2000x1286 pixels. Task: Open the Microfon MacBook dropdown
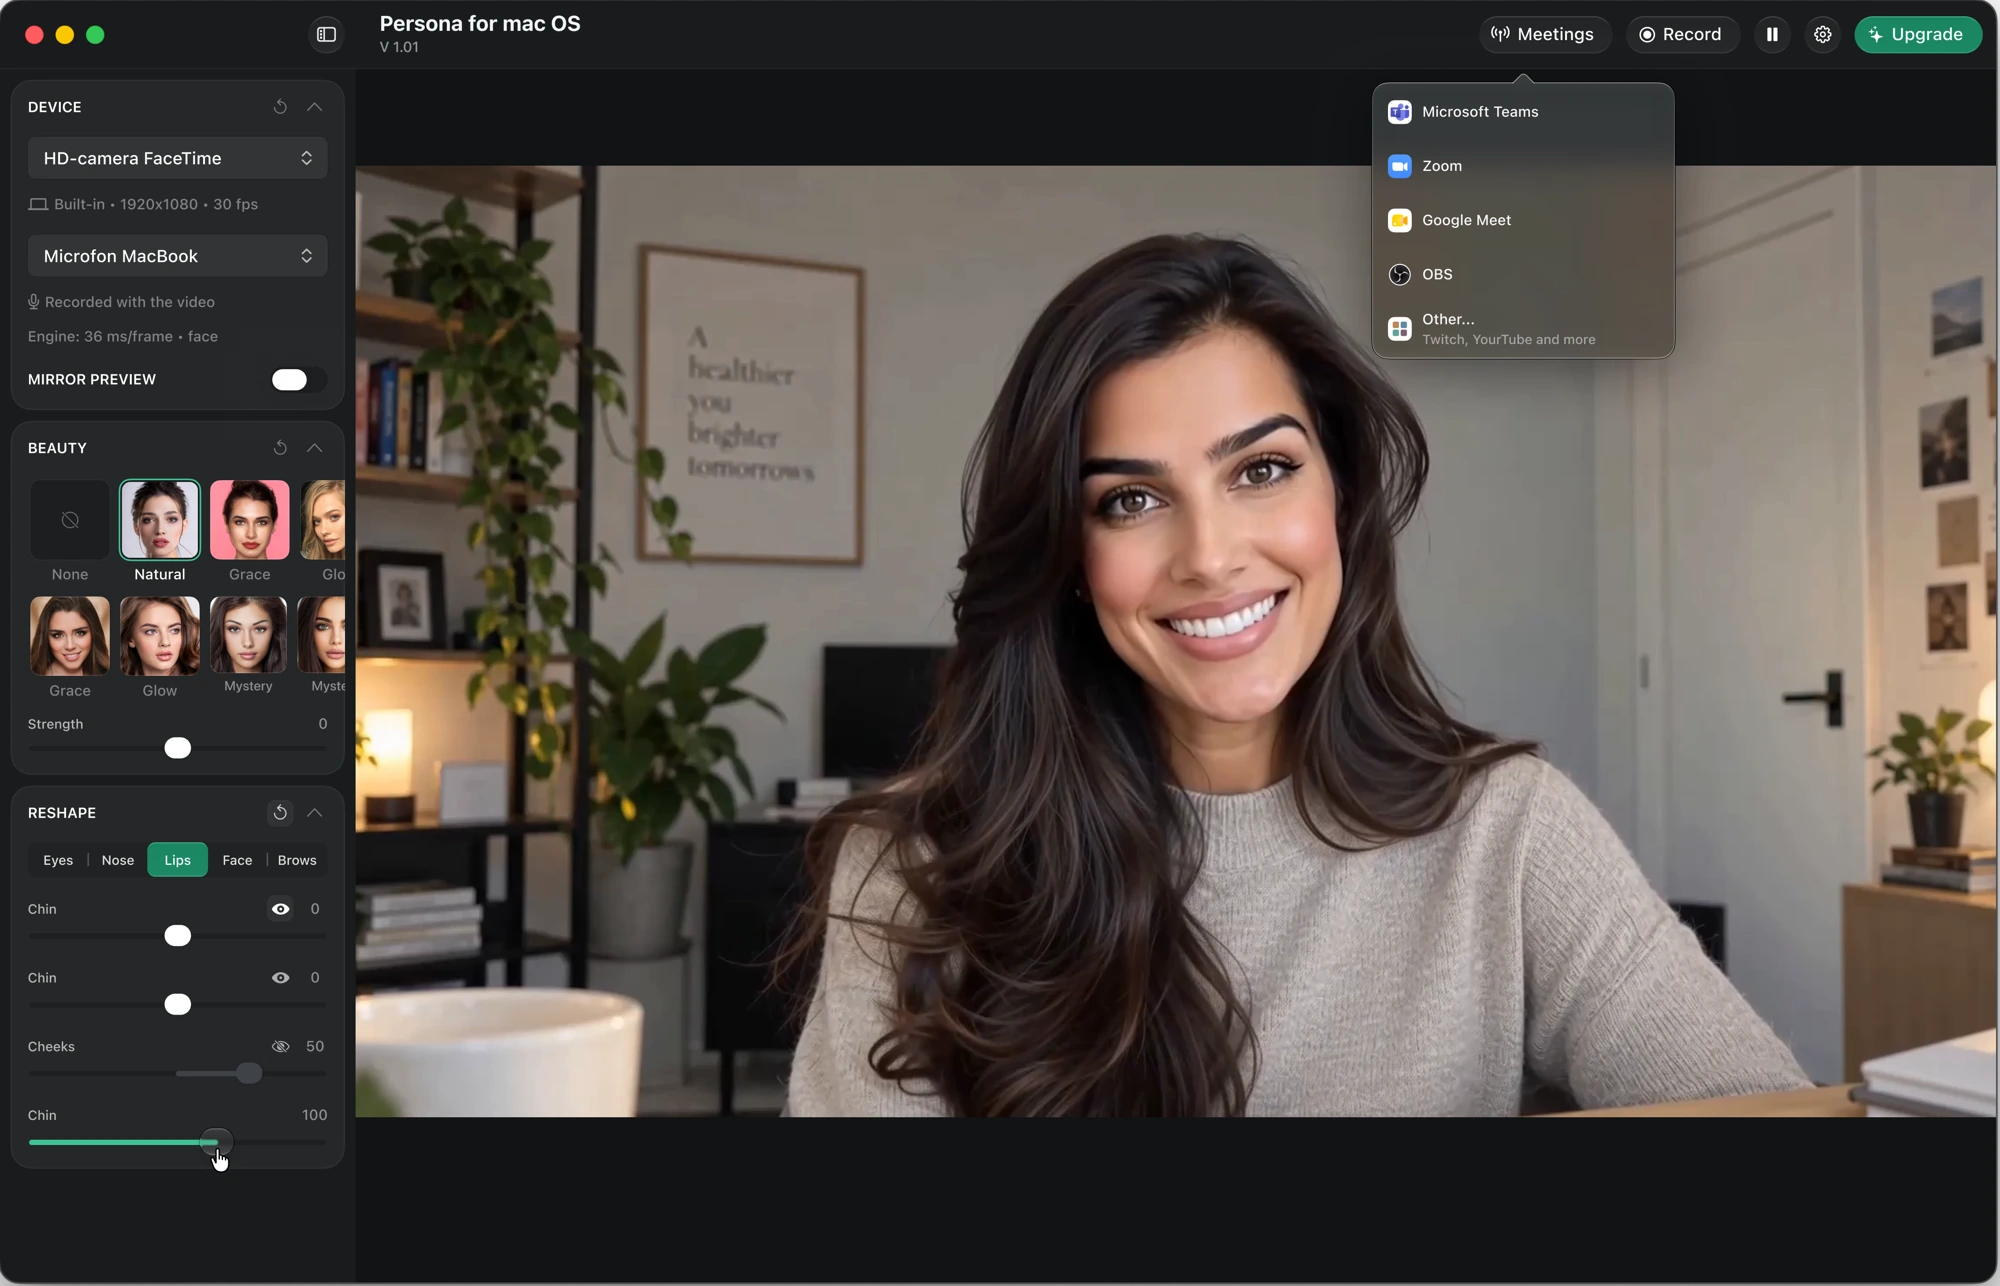point(178,256)
